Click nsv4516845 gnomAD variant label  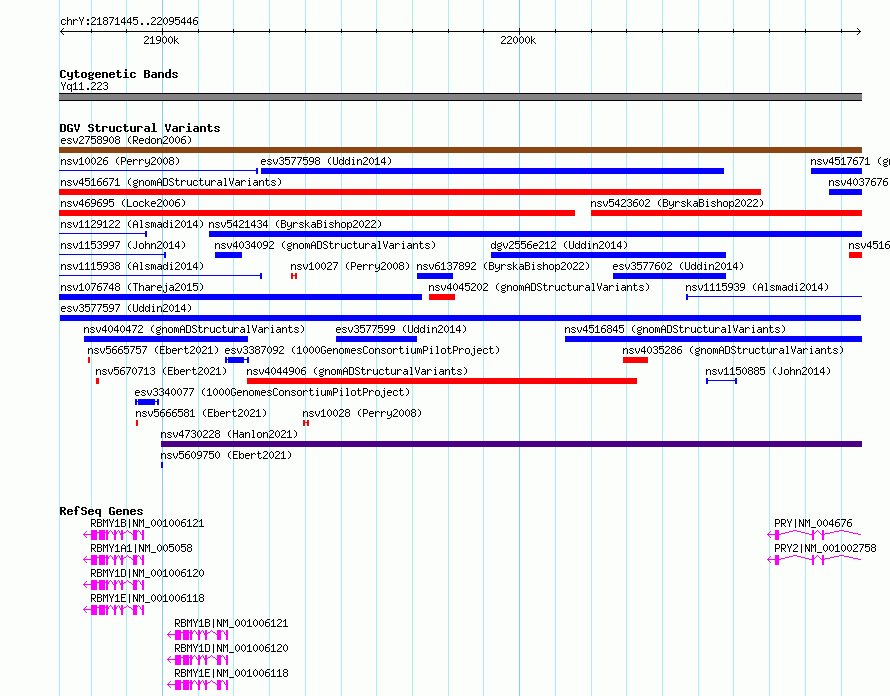tap(675, 329)
